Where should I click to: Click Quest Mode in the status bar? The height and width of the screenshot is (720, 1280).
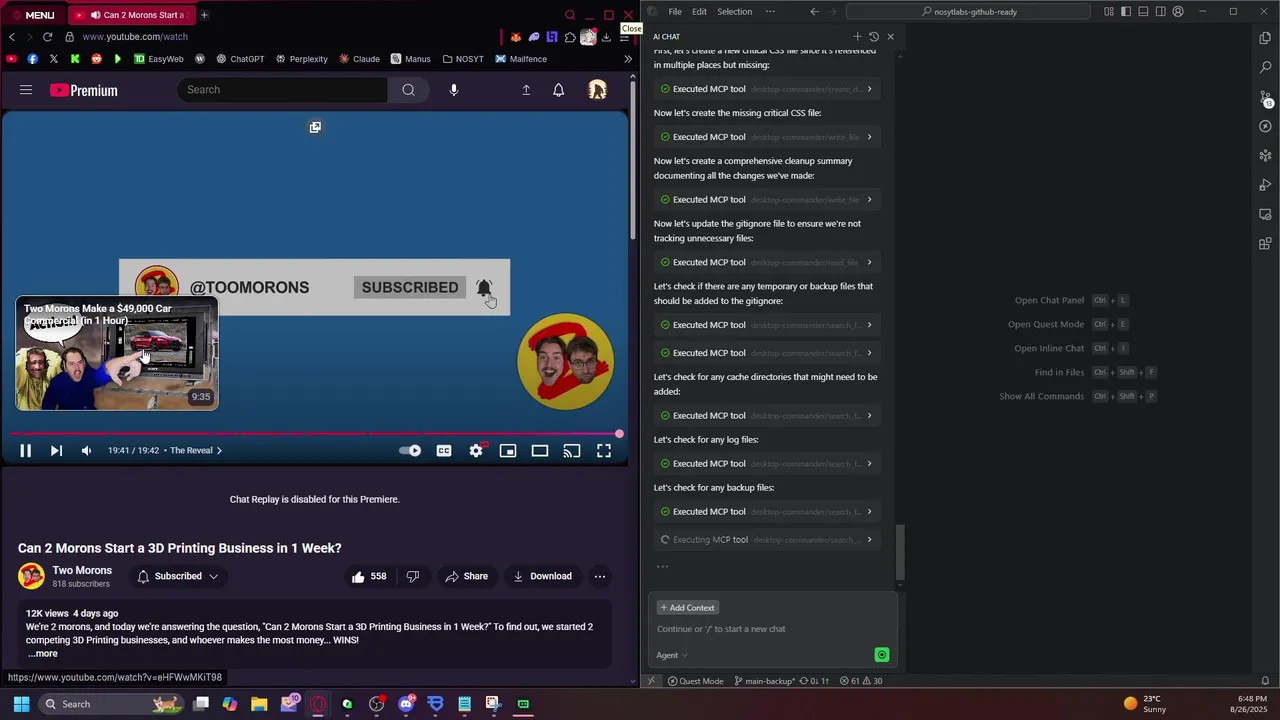695,681
